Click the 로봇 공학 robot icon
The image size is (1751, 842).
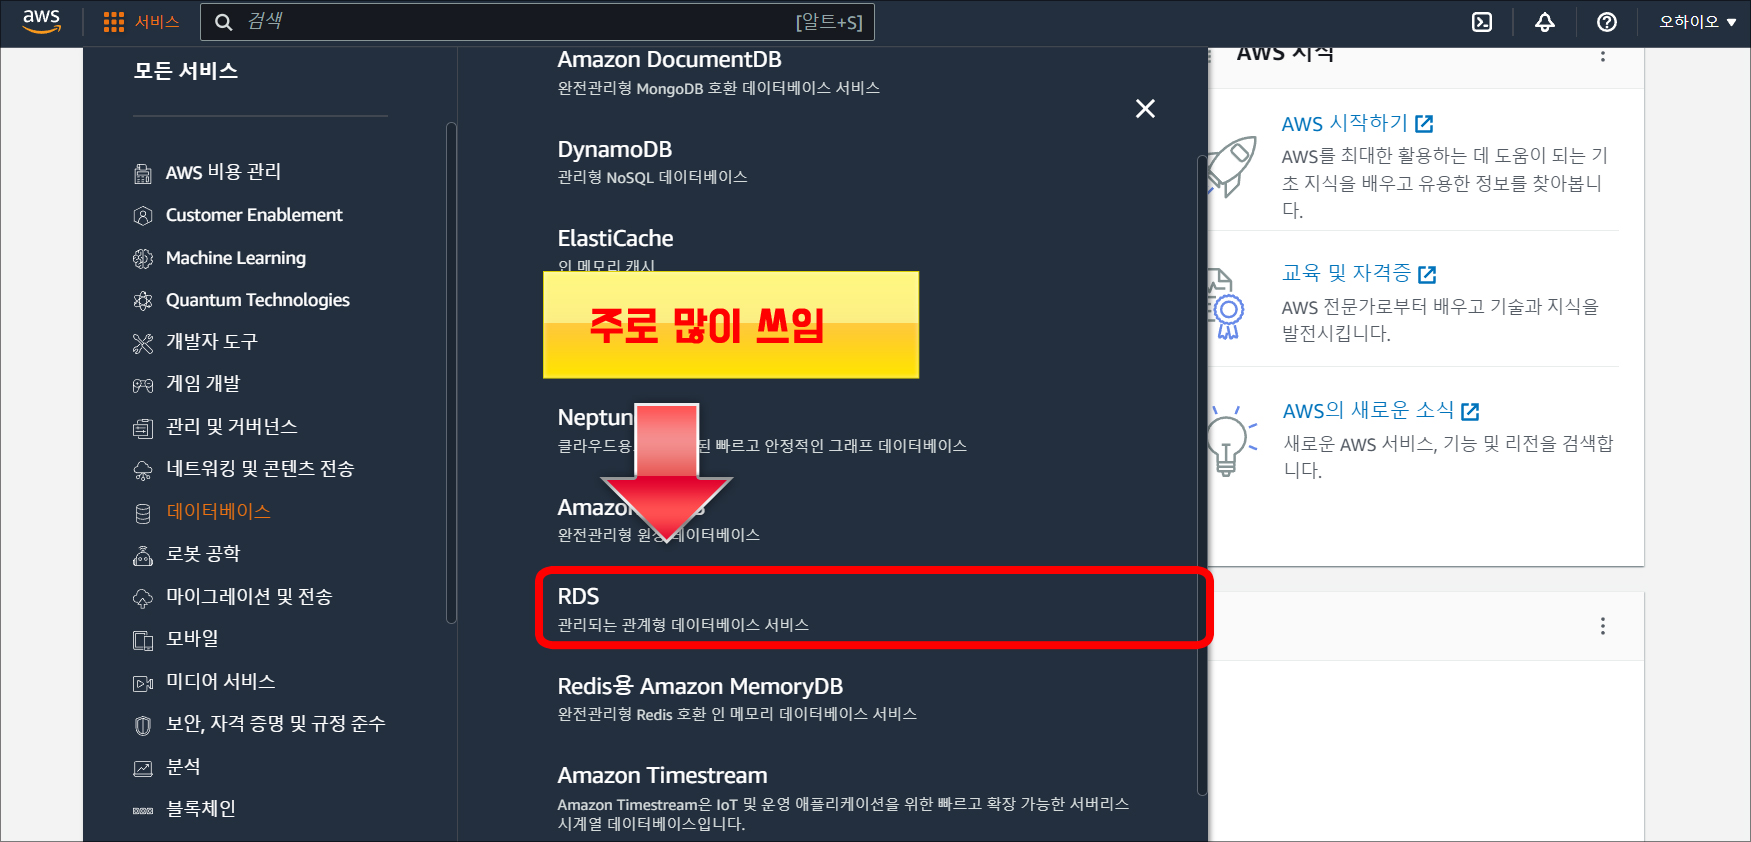tap(143, 556)
